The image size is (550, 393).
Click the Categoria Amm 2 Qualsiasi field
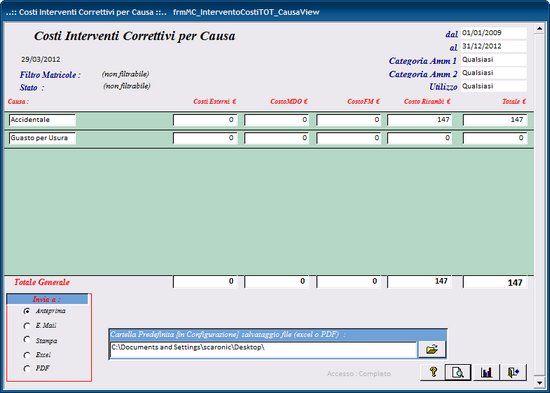point(494,73)
